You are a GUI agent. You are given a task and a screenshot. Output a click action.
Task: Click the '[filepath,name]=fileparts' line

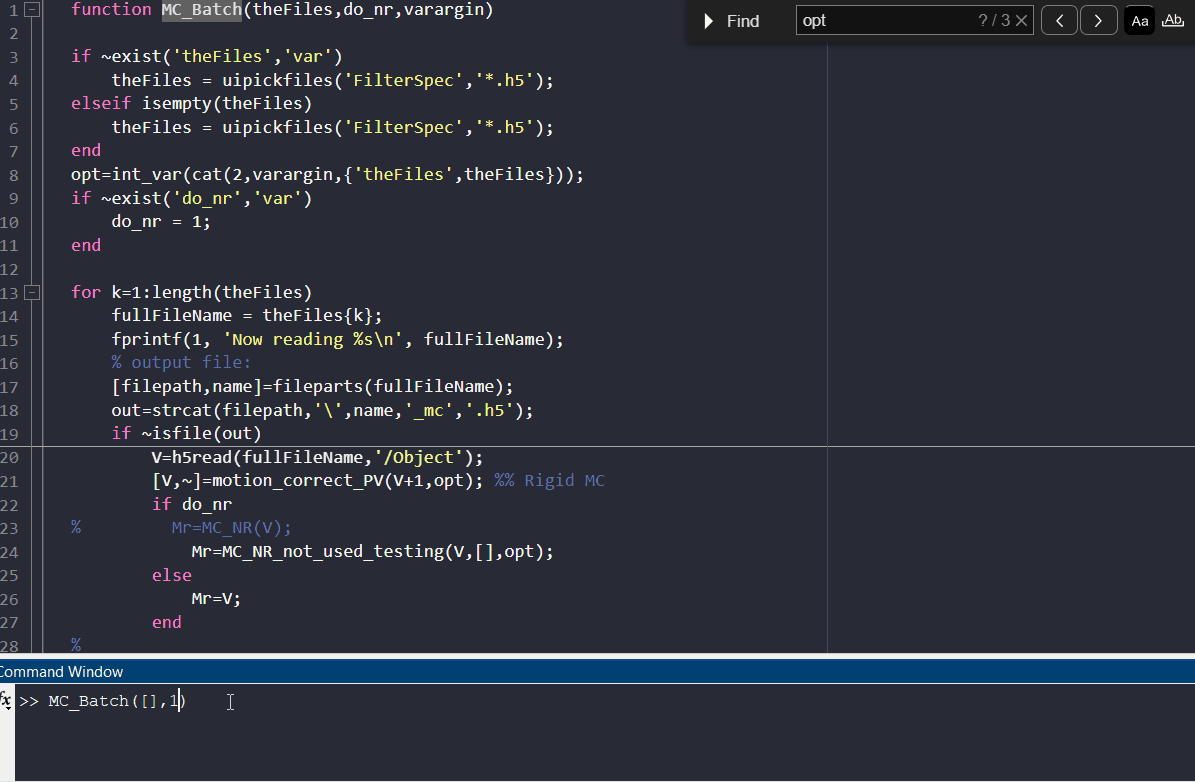pyautogui.click(x=312, y=386)
